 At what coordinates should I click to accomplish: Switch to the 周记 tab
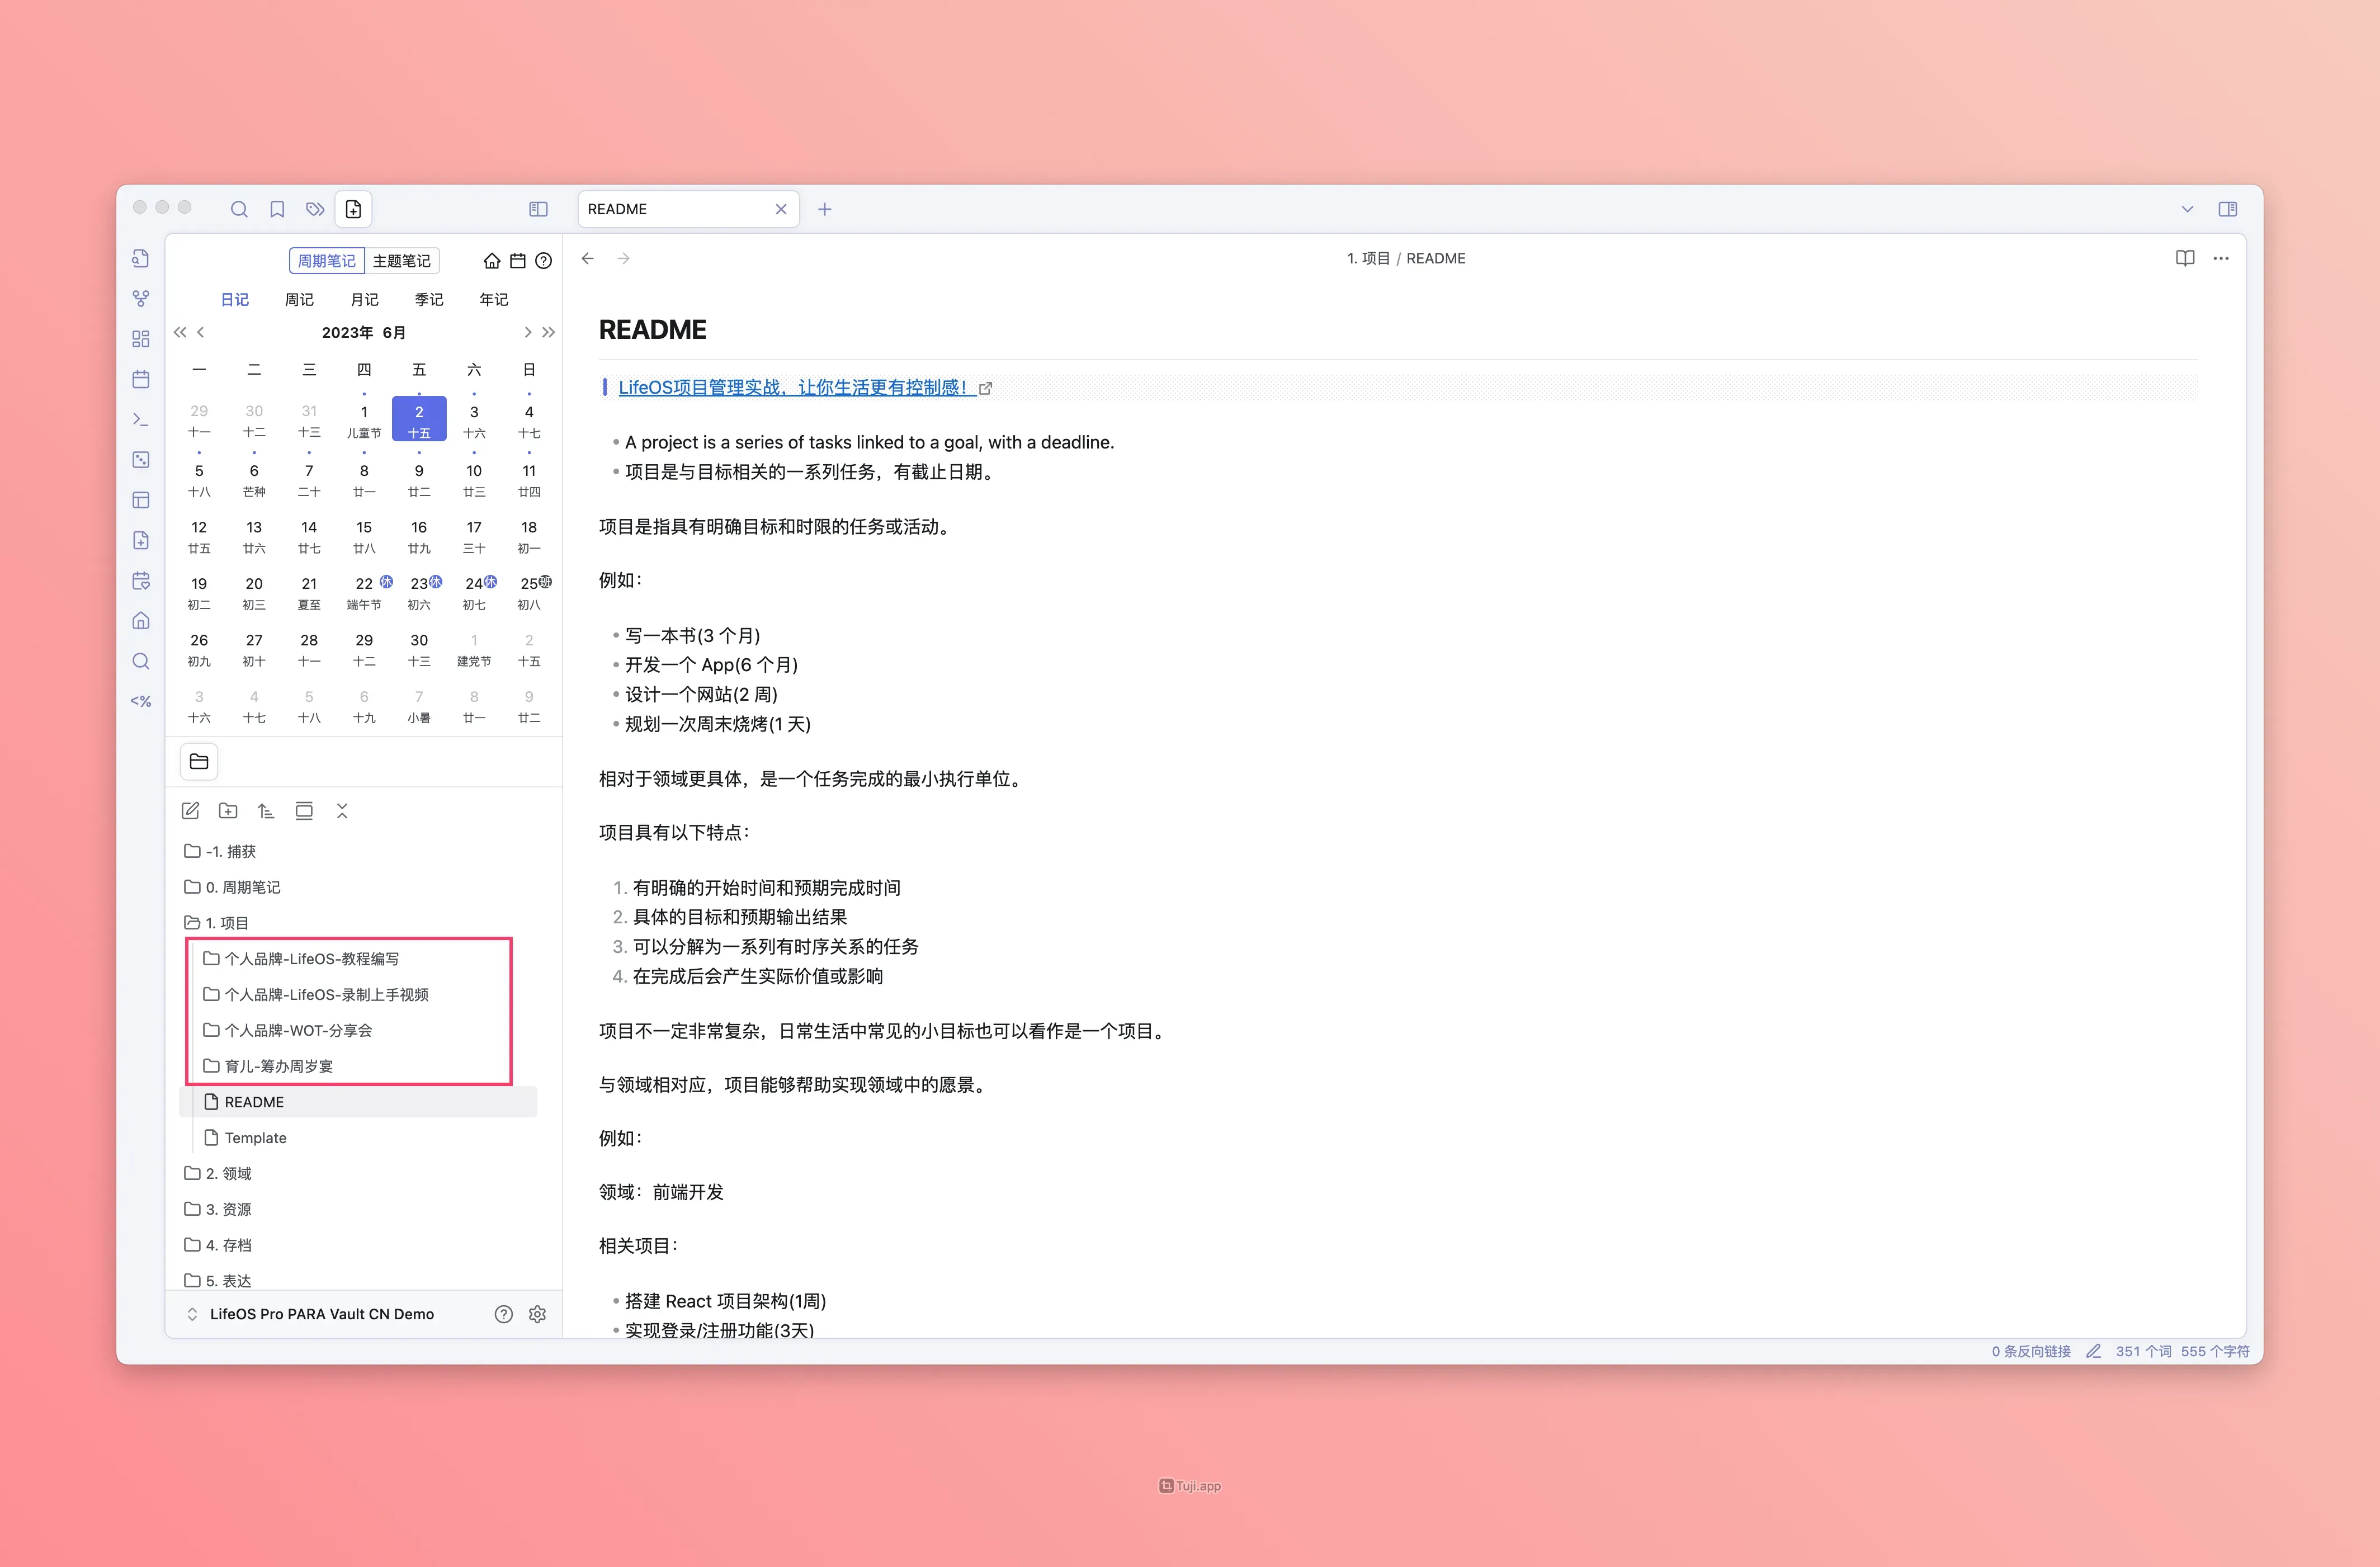299,299
